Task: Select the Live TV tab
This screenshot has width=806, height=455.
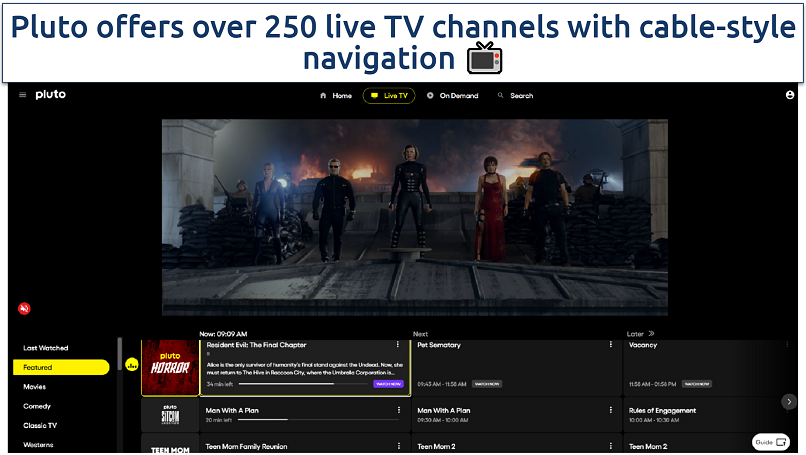Action: 389,96
